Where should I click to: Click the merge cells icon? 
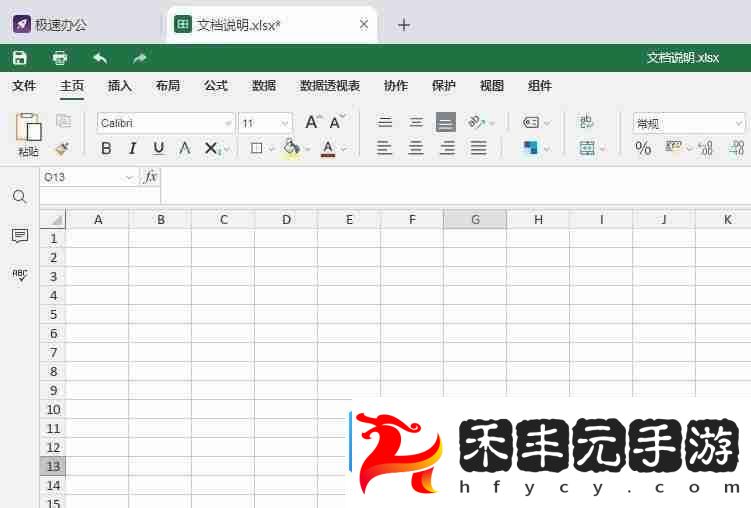[x=587, y=148]
